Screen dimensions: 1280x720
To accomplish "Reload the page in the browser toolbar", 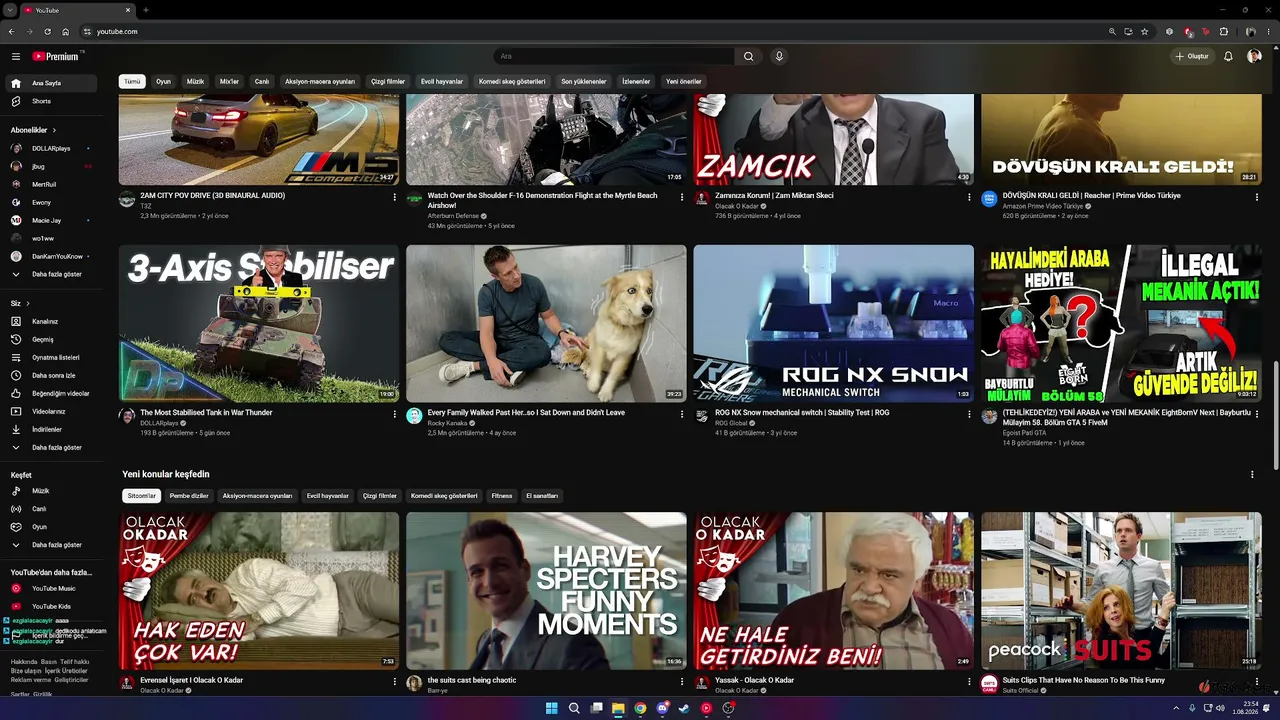I will tap(47, 32).
